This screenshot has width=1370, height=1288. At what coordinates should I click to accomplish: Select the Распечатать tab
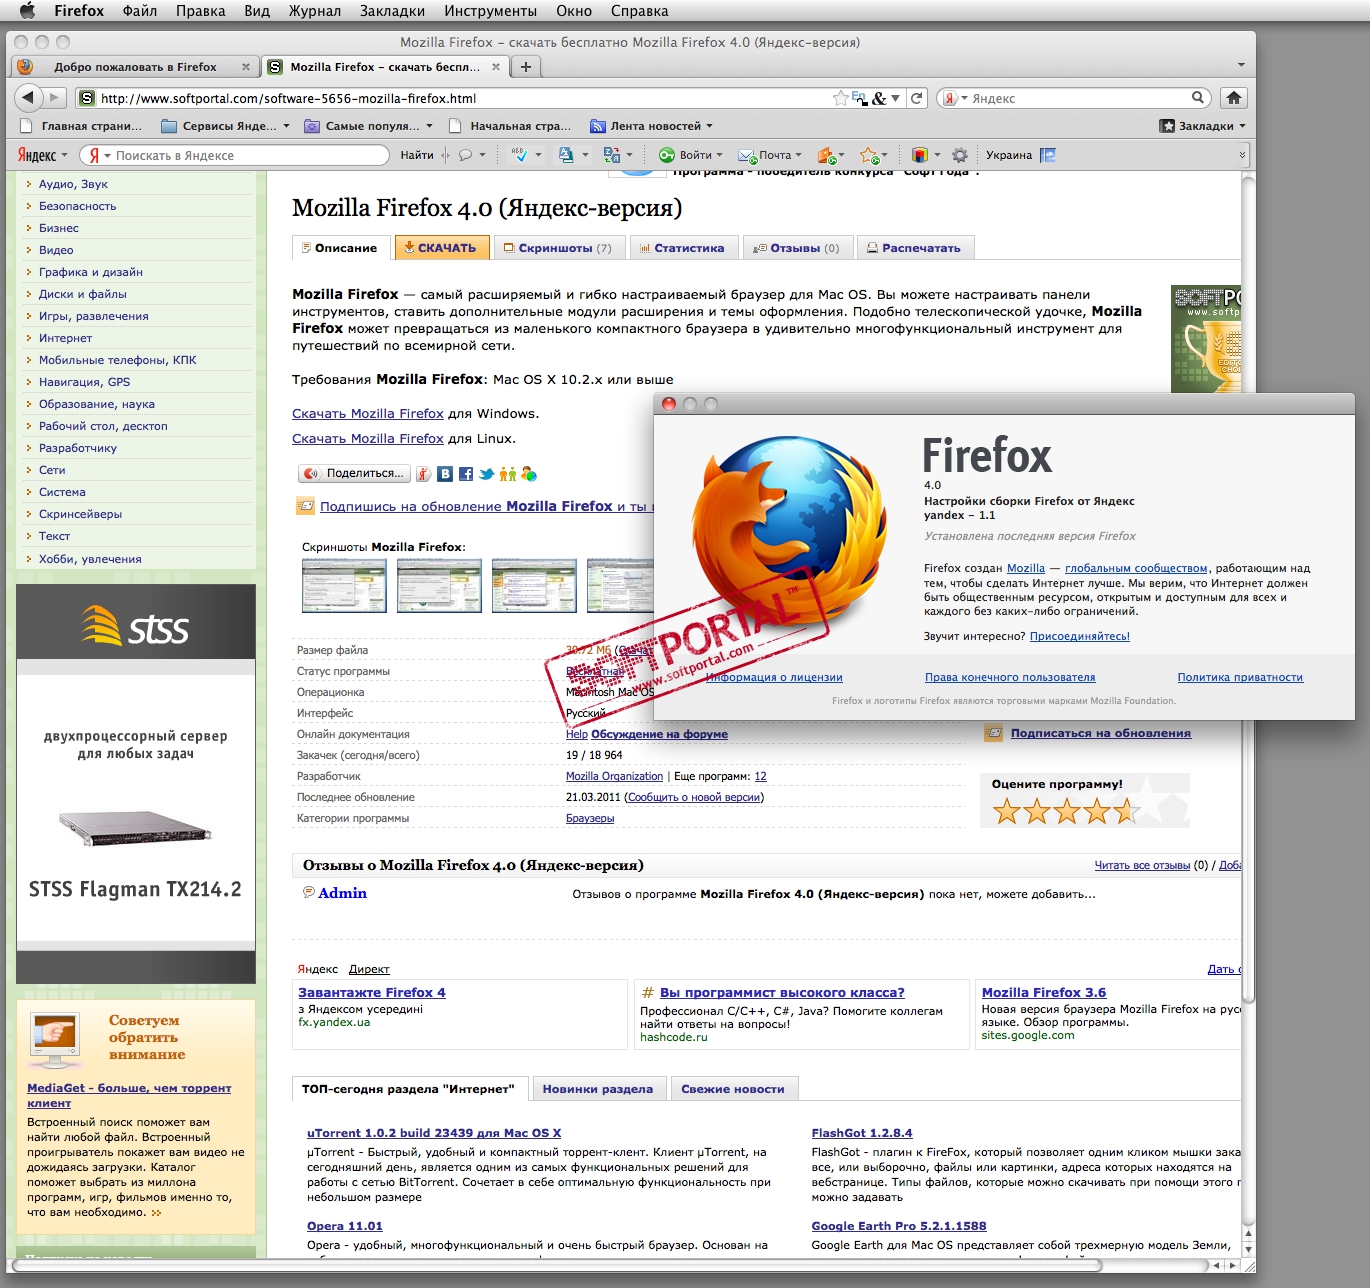pos(915,248)
